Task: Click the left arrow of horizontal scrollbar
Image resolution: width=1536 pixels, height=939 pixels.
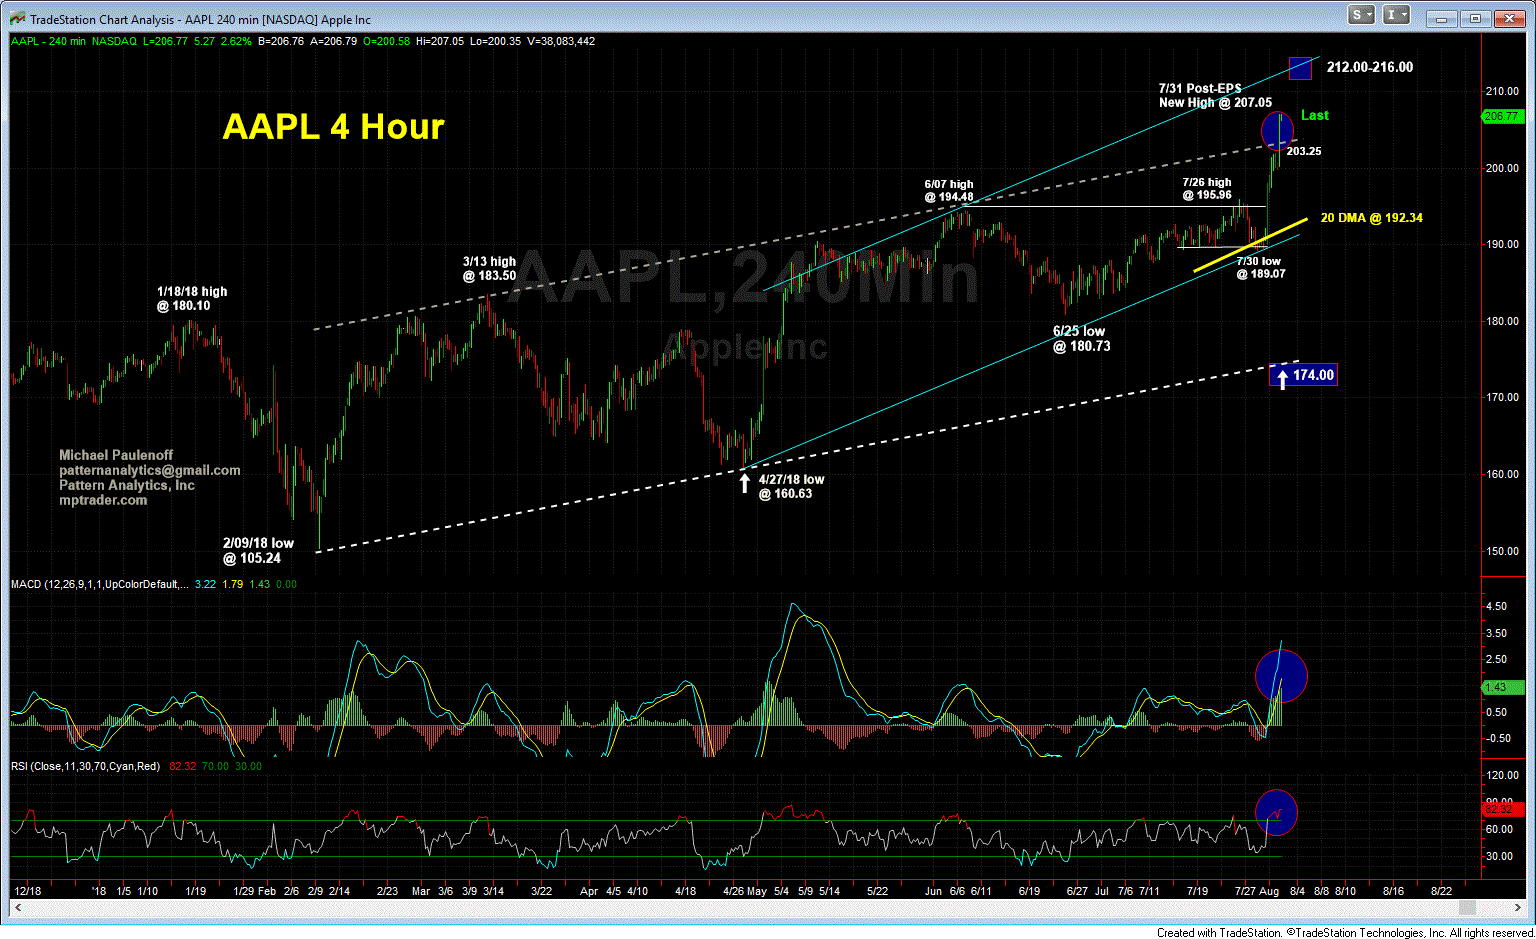Action: click(x=17, y=908)
